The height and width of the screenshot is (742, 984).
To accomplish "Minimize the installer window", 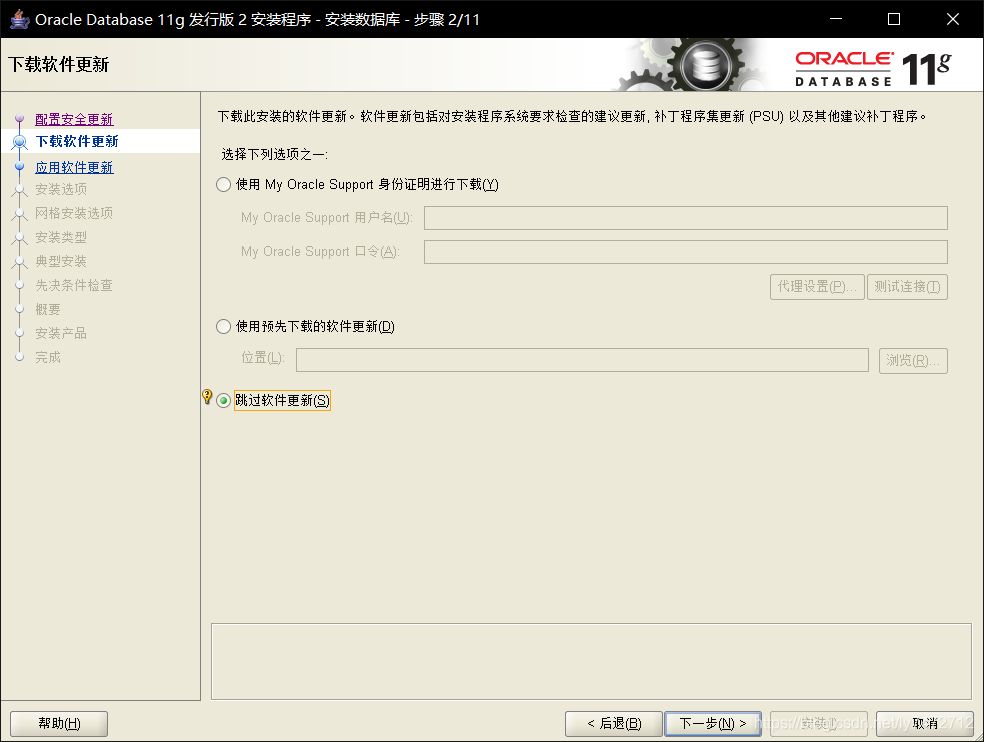I will tap(836, 19).
